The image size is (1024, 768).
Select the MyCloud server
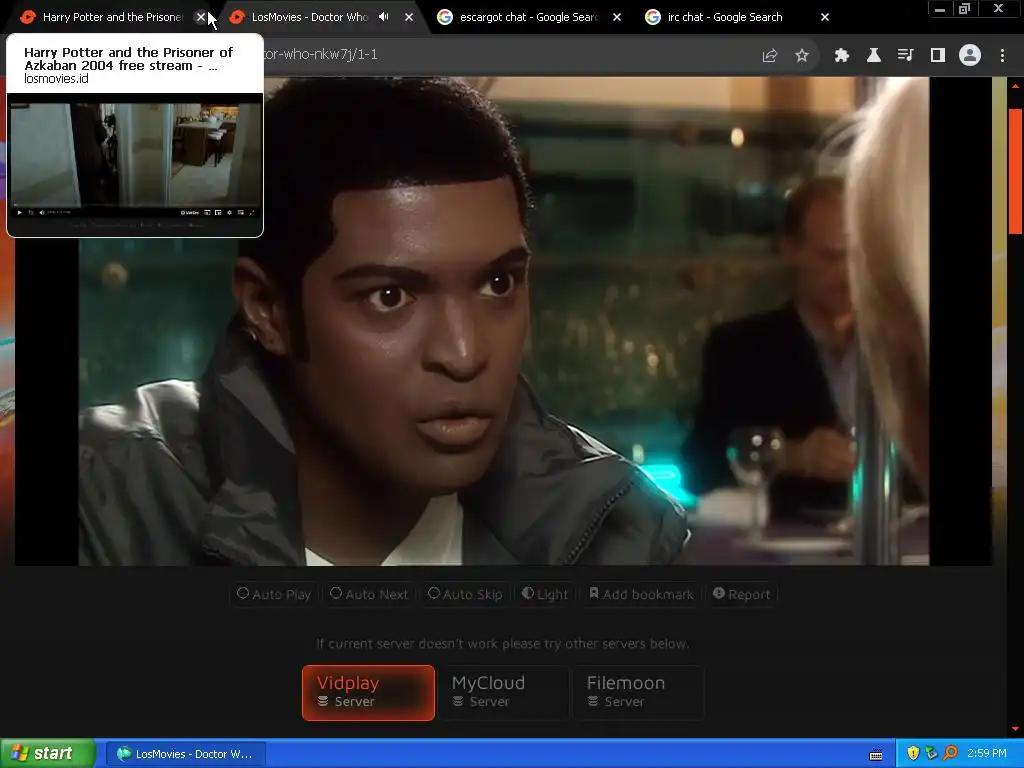pos(504,693)
